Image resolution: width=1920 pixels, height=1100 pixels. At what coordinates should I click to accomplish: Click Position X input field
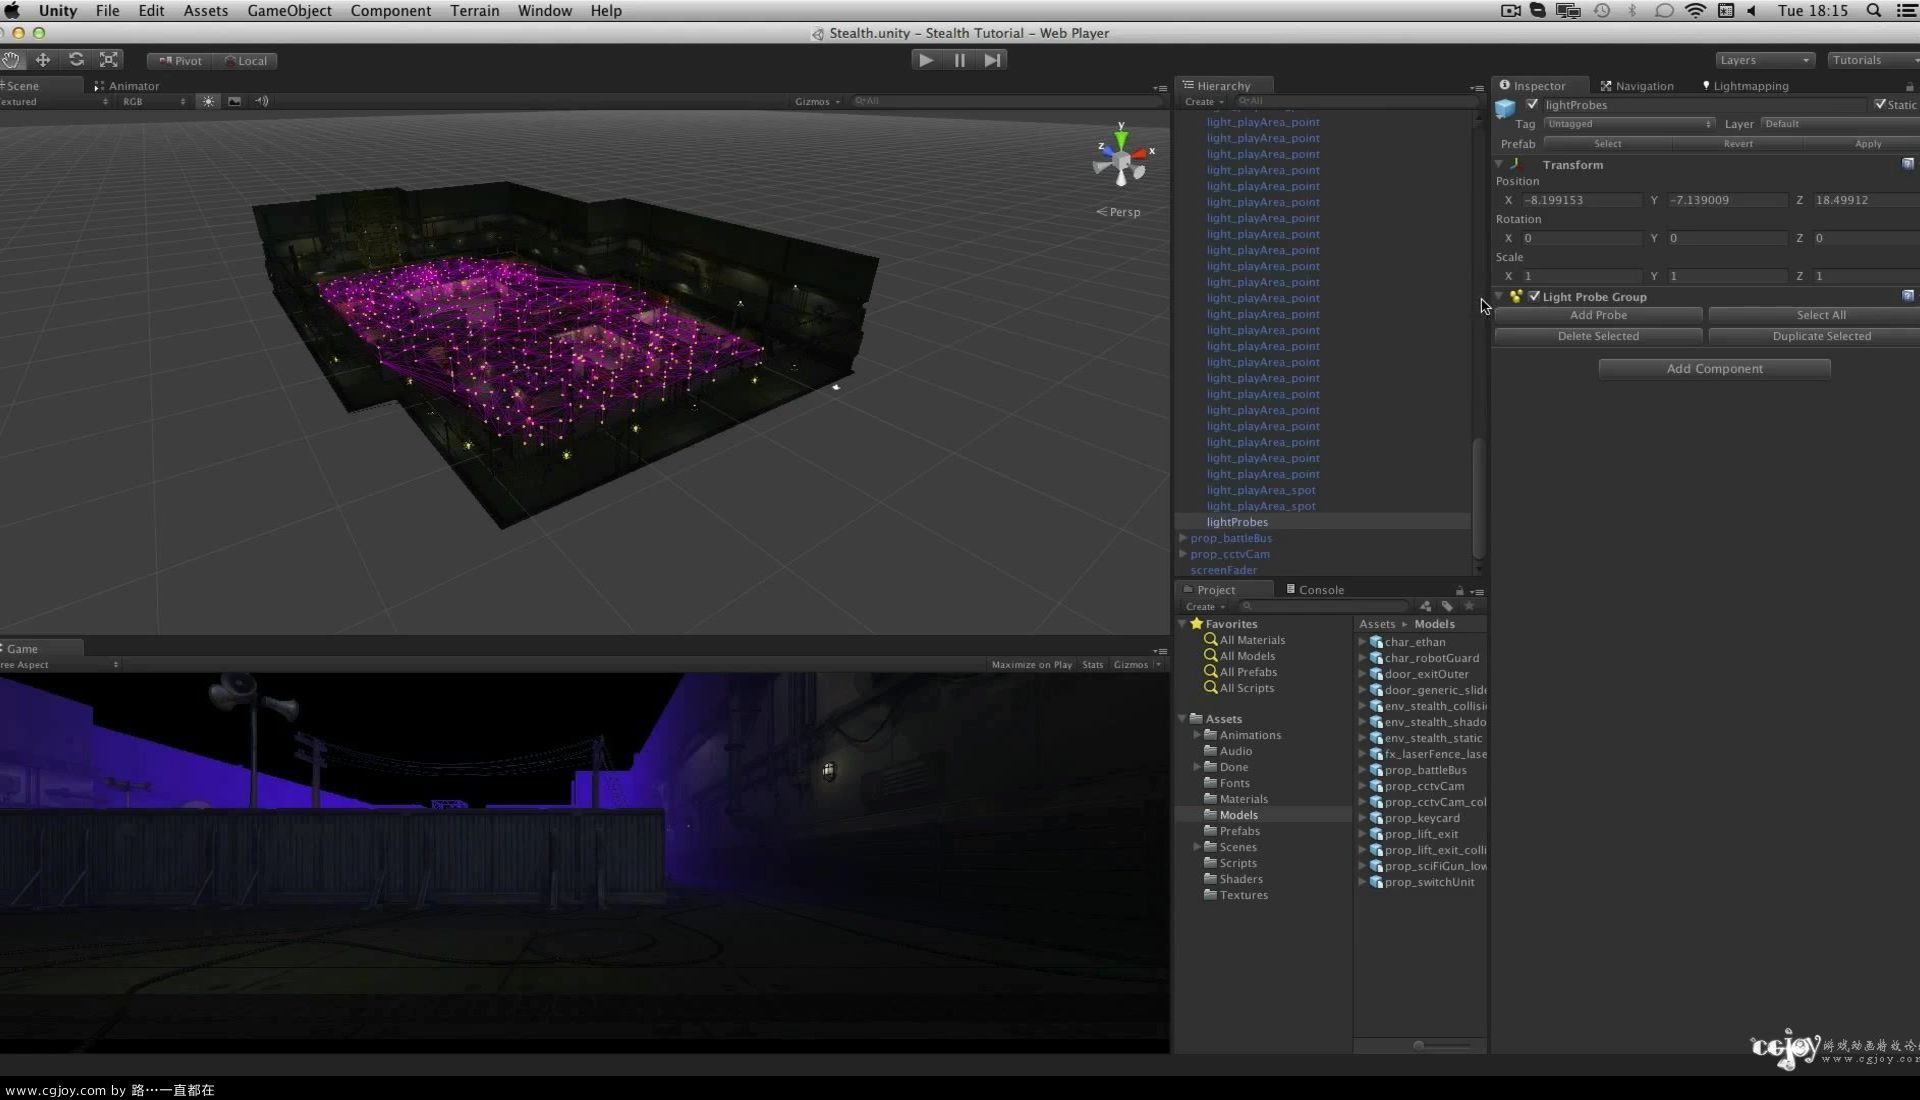point(1581,200)
